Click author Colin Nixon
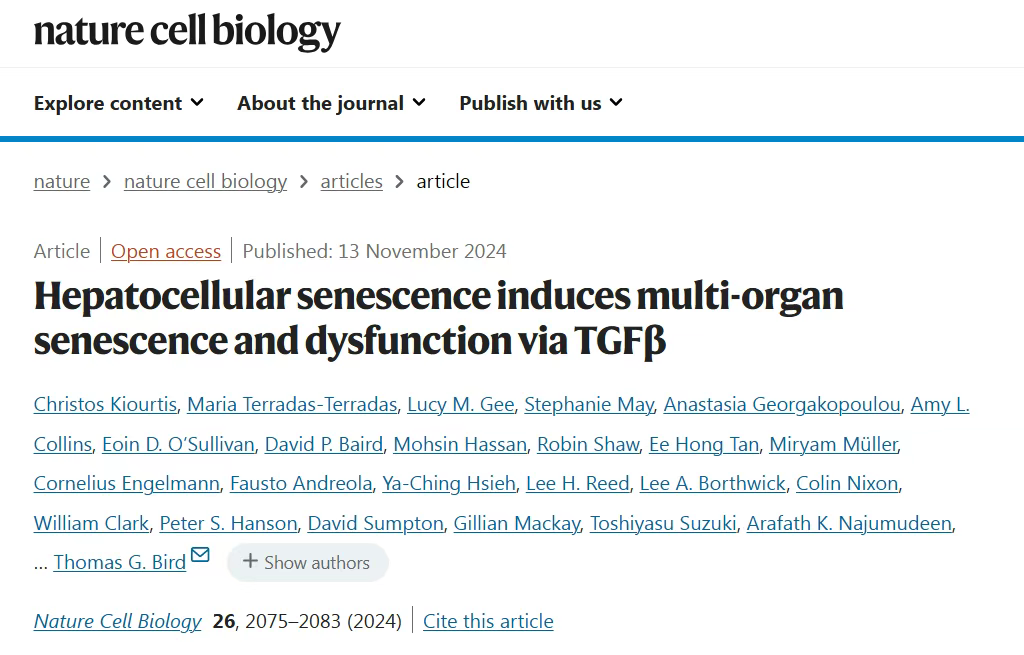 848,483
